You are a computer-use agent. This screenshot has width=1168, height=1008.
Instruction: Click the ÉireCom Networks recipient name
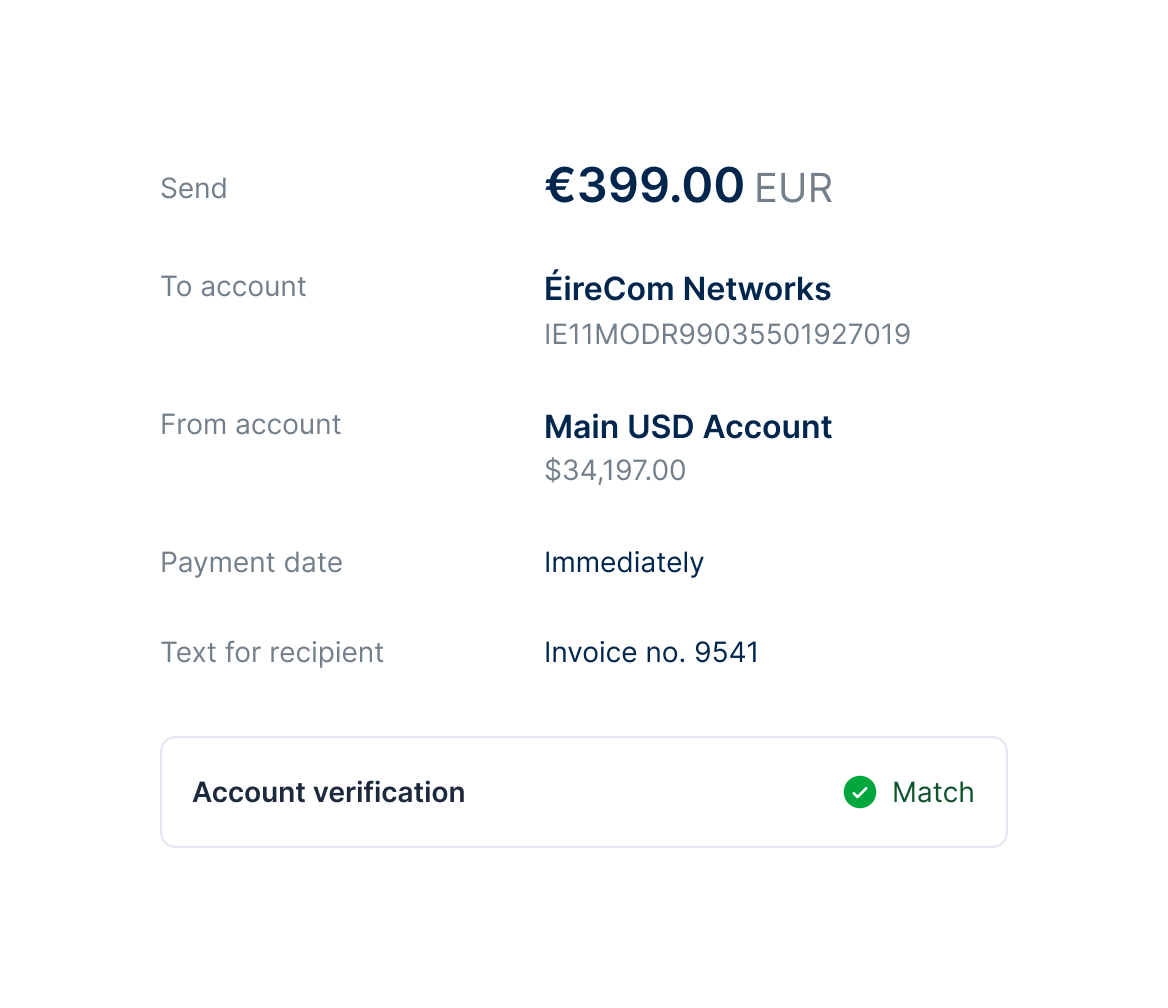(x=687, y=289)
